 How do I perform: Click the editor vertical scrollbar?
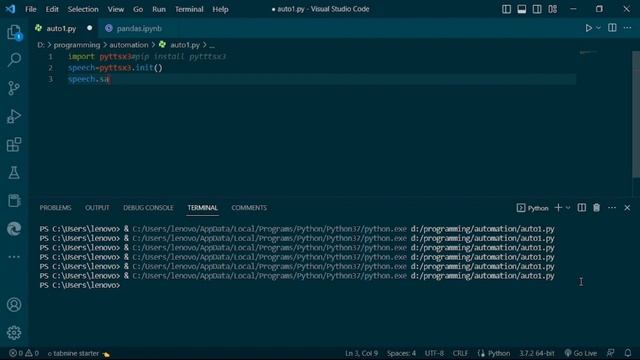pos(636,115)
